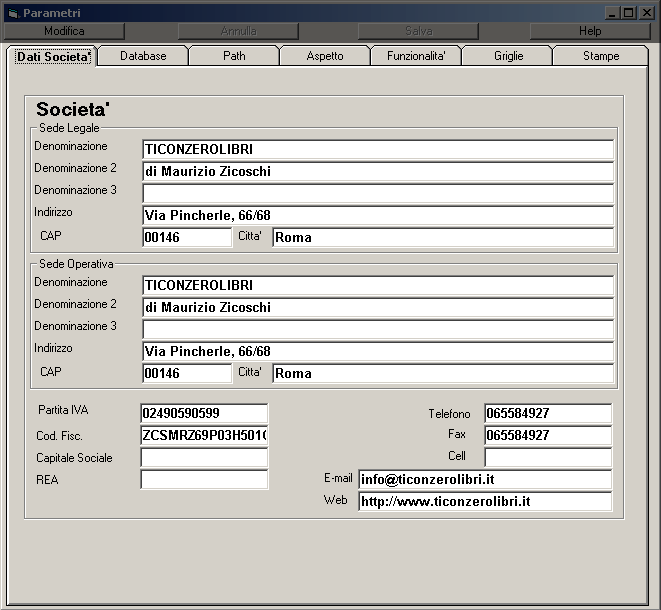Click the Cod. Fisc. label
Image resolution: width=661 pixels, height=610 pixels.
59,436
